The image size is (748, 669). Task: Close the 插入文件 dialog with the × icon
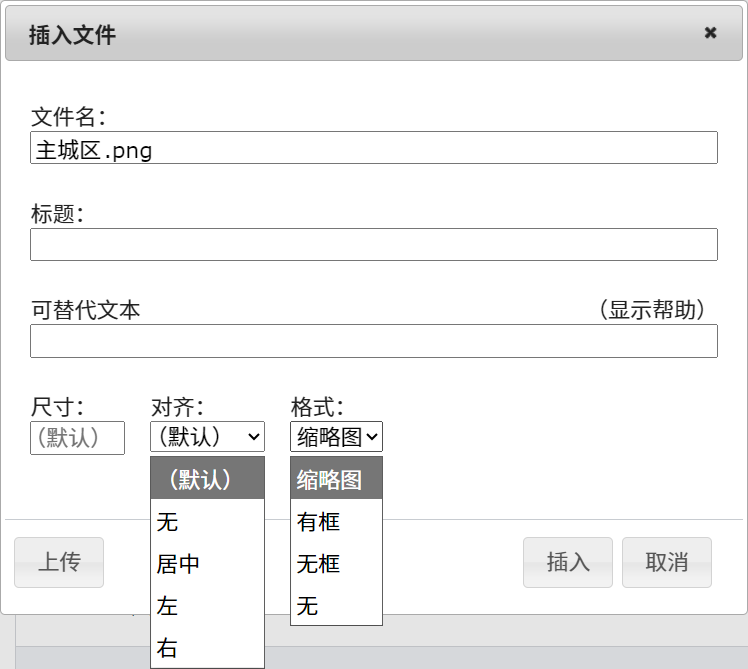(x=710, y=33)
